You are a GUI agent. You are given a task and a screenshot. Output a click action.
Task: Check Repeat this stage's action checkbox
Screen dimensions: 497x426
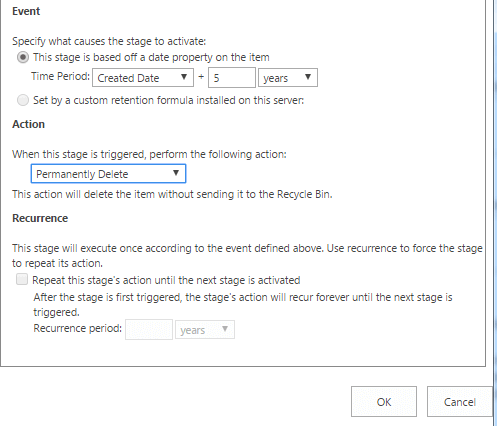click(22, 279)
